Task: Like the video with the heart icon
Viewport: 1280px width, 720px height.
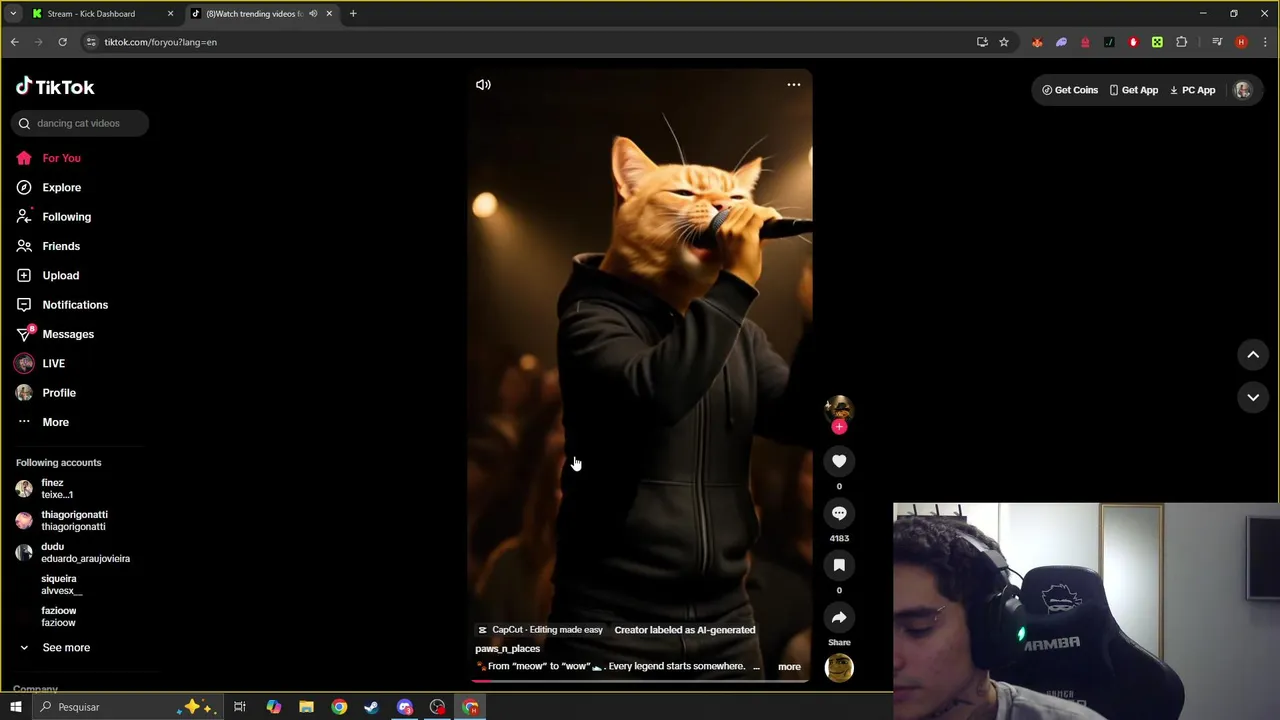Action: tap(839, 461)
